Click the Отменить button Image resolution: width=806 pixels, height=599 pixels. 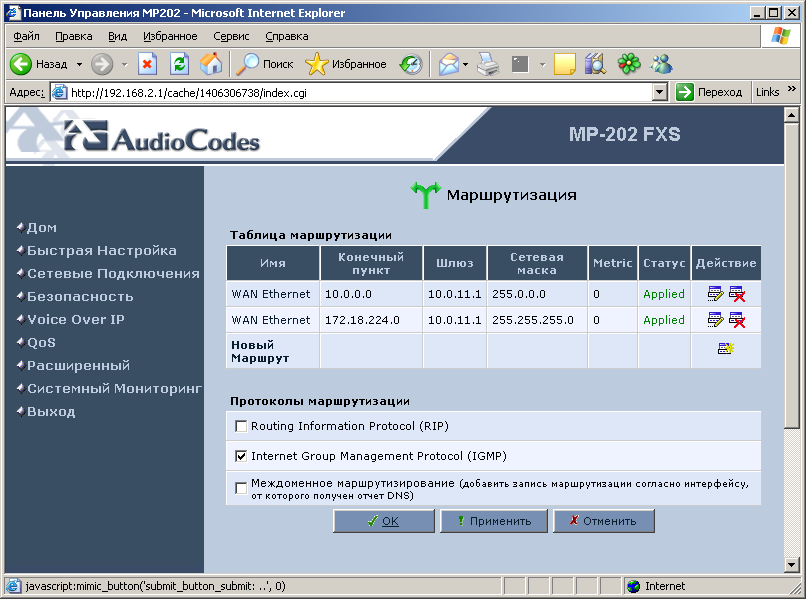pyautogui.click(x=604, y=521)
